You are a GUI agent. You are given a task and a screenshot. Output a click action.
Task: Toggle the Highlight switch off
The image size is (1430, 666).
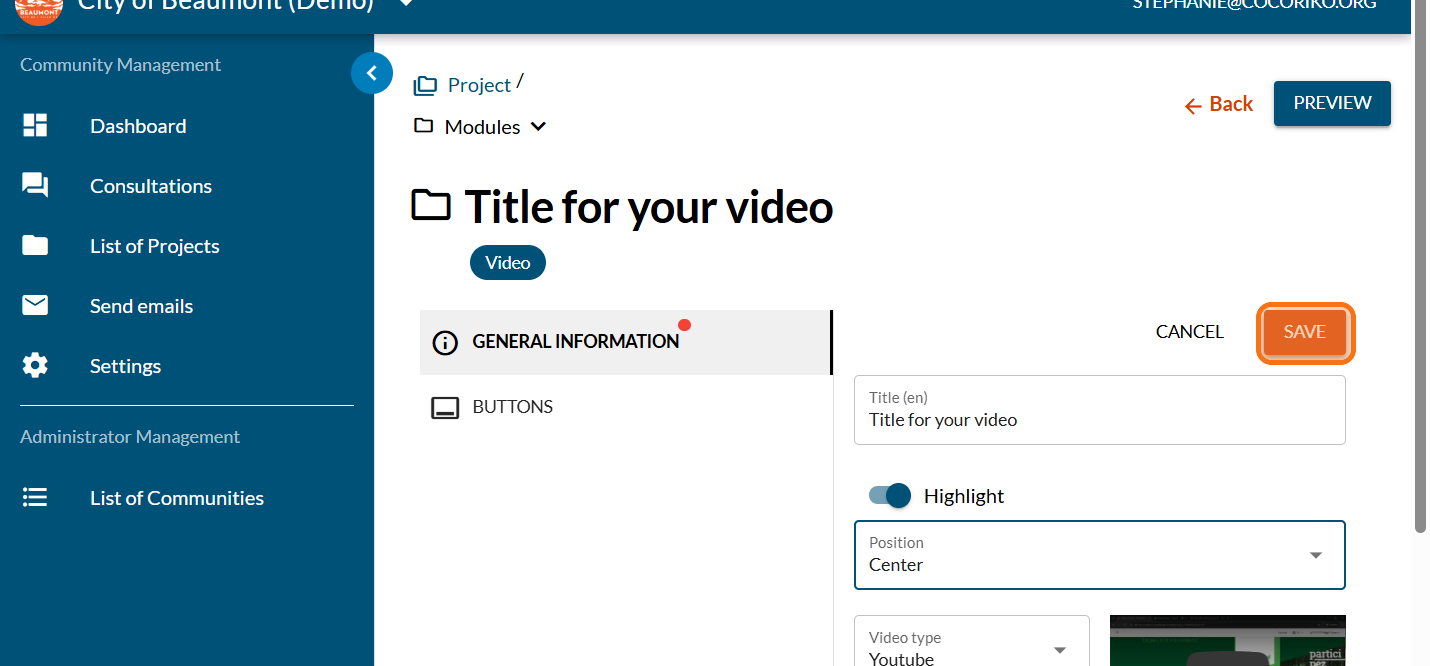890,496
